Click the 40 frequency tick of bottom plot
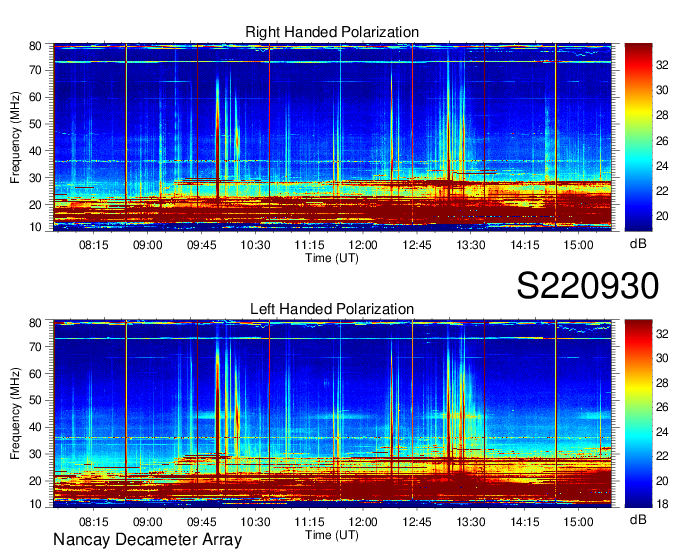 tap(35, 428)
